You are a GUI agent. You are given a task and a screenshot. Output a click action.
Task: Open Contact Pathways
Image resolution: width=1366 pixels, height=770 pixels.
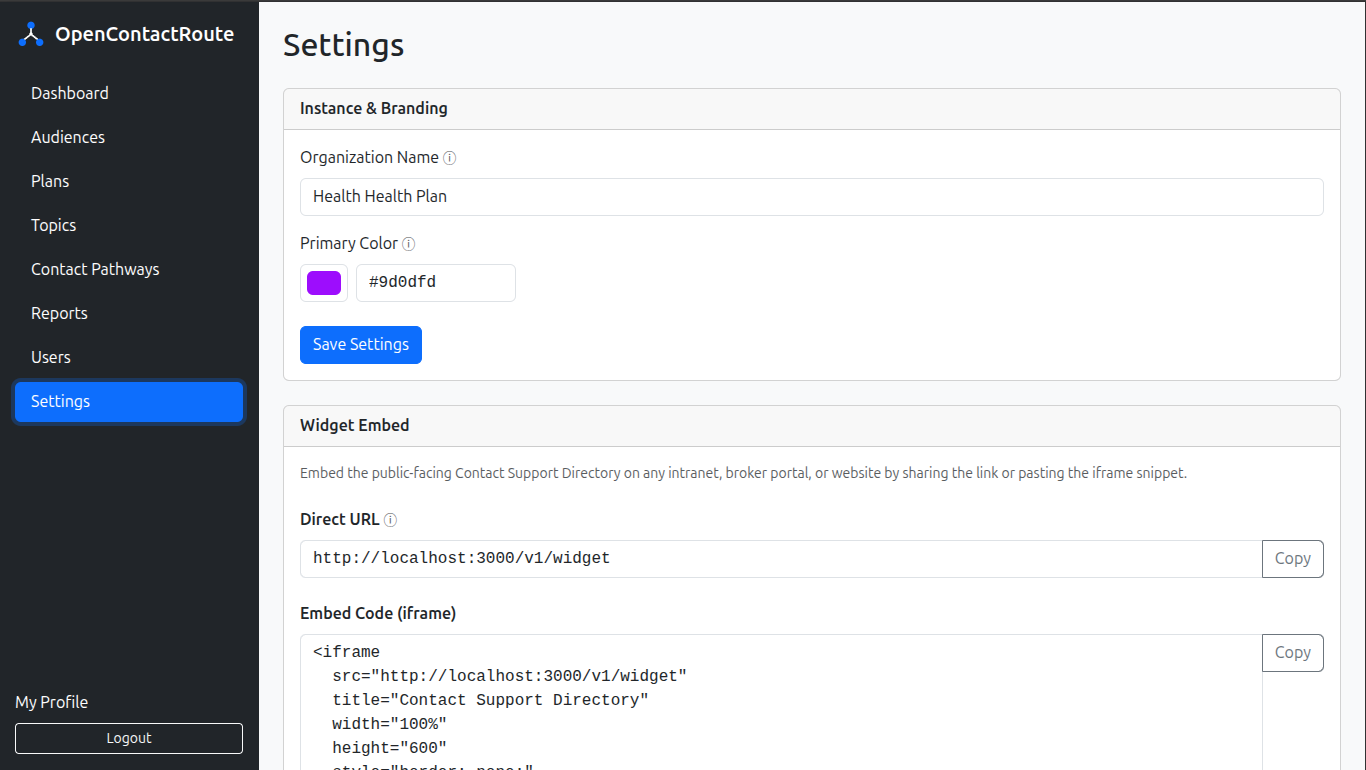(x=95, y=269)
